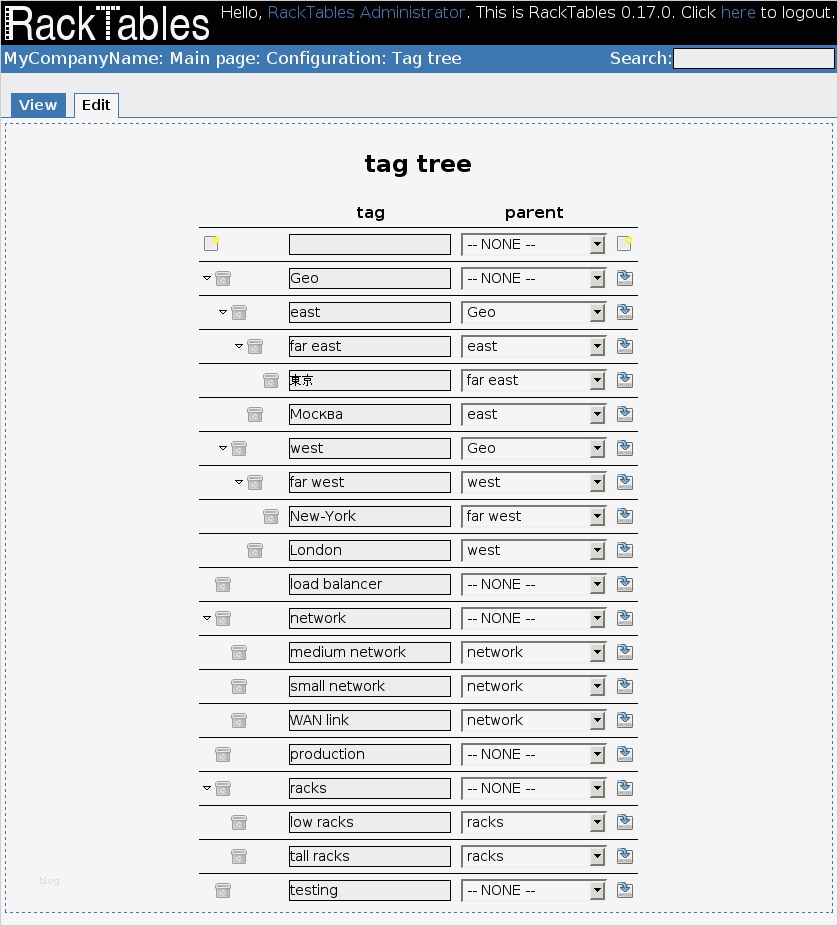Collapse the west tag node
The height and width of the screenshot is (926, 838).
[223, 448]
